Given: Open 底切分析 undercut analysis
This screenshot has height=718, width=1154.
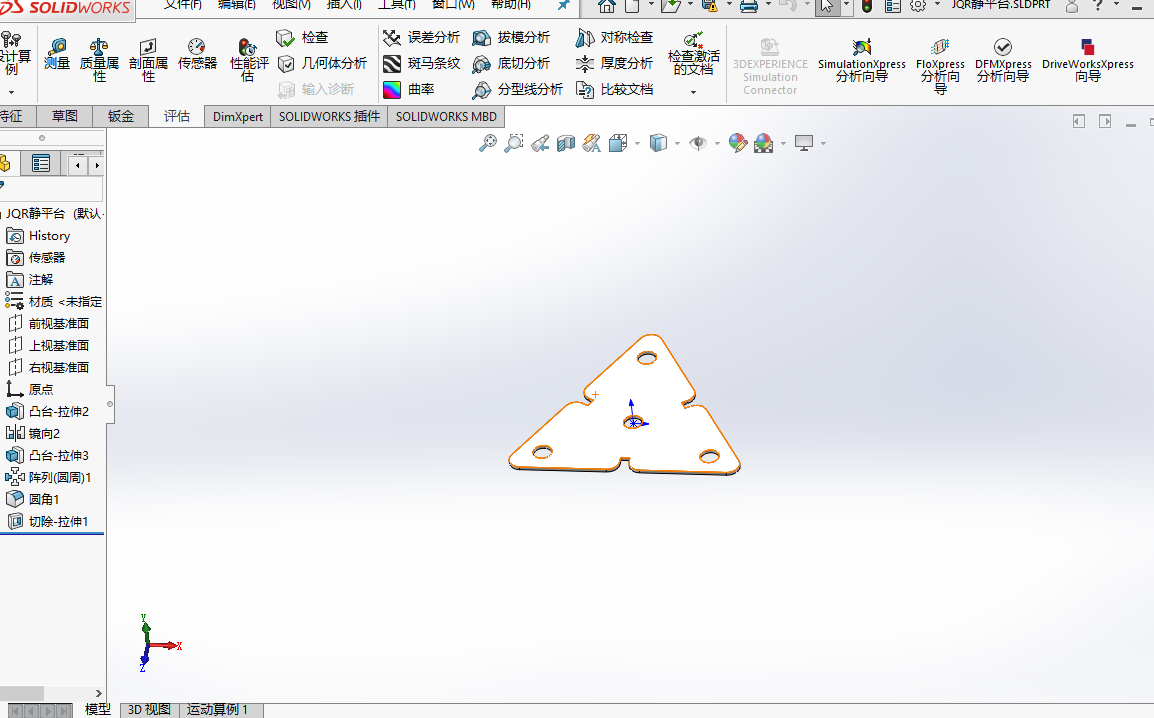Looking at the screenshot, I should 511,63.
